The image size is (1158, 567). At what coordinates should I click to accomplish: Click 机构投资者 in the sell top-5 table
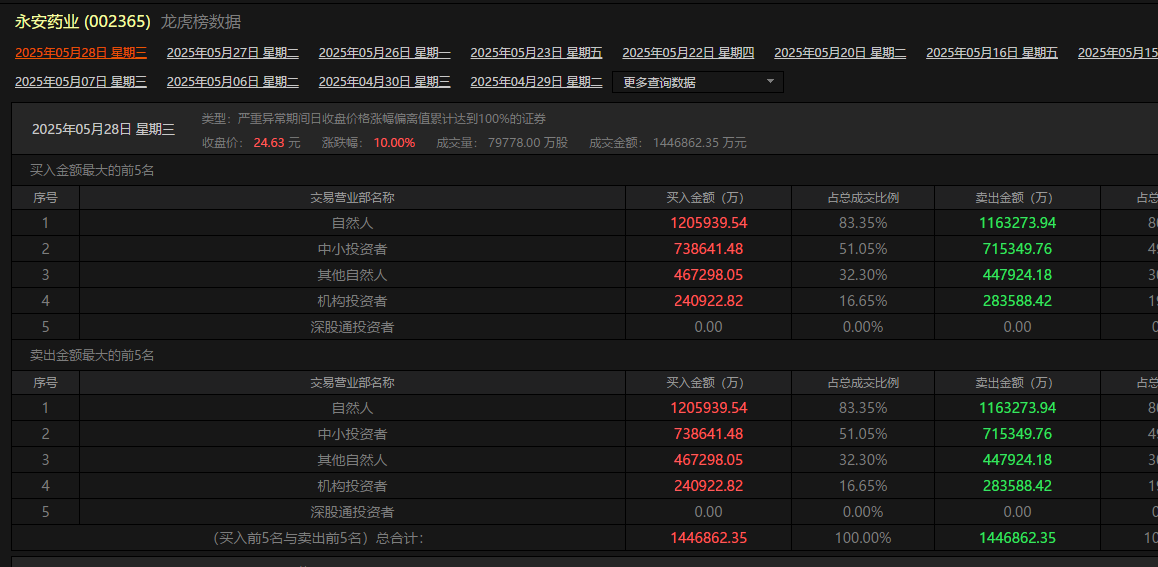pos(352,486)
